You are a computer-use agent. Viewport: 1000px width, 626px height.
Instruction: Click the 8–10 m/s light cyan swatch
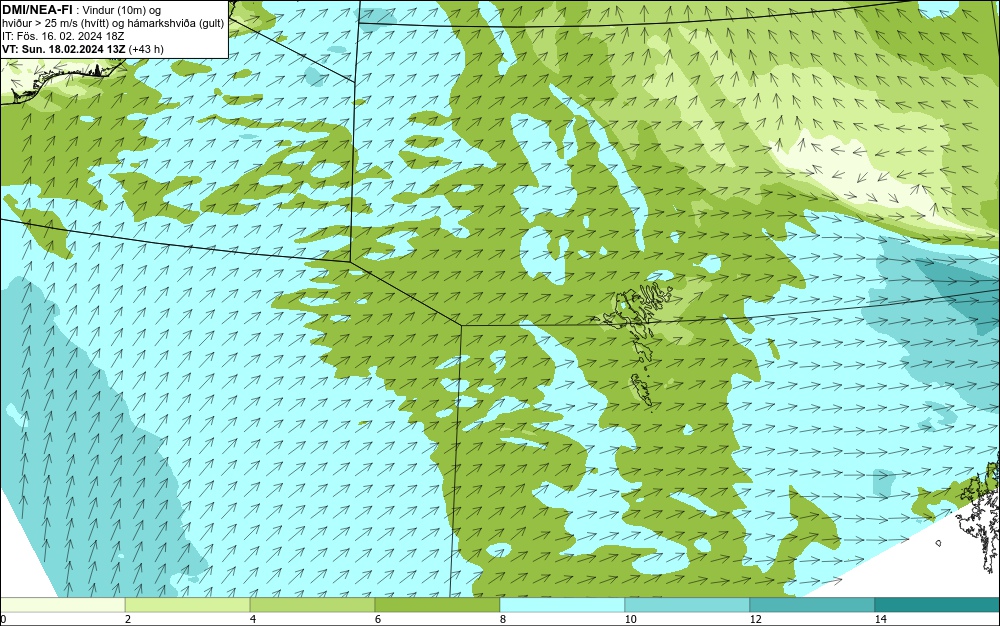pos(562,605)
